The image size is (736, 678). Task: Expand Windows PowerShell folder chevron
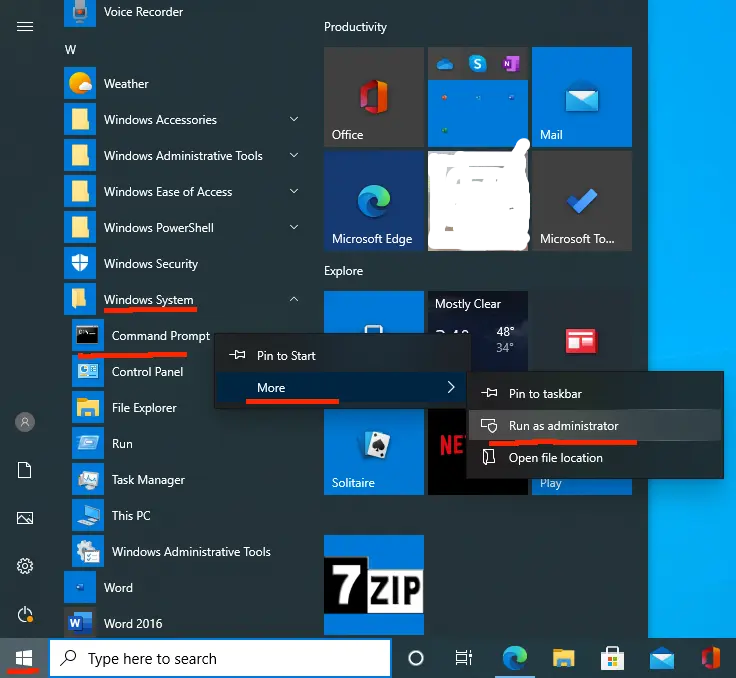coord(294,227)
